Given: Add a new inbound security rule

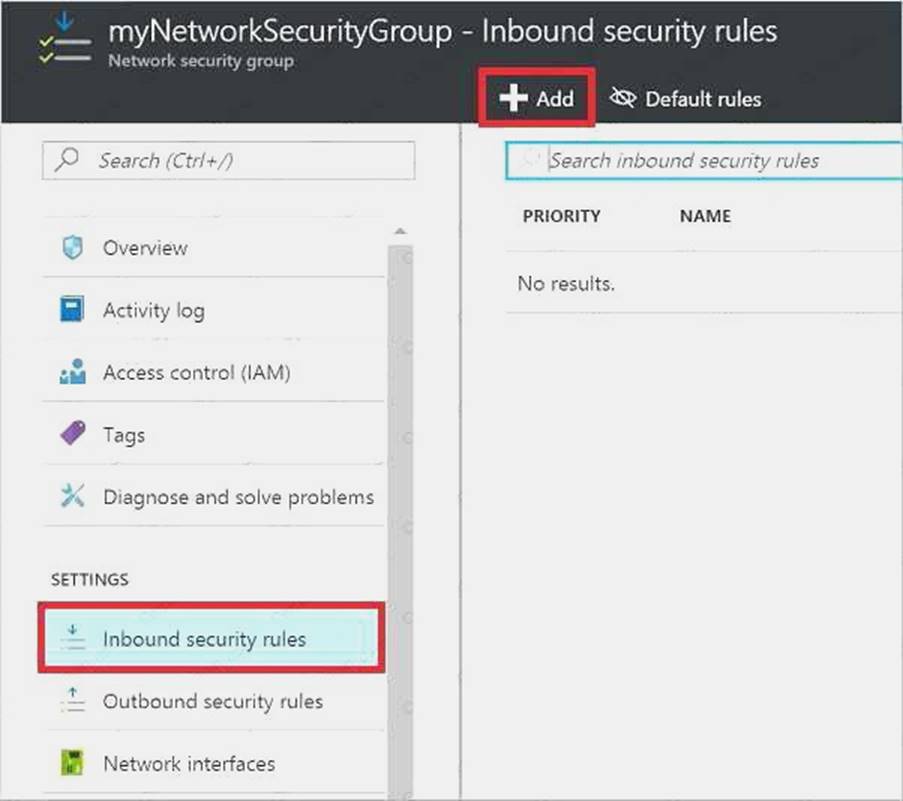Looking at the screenshot, I should click(x=537, y=98).
